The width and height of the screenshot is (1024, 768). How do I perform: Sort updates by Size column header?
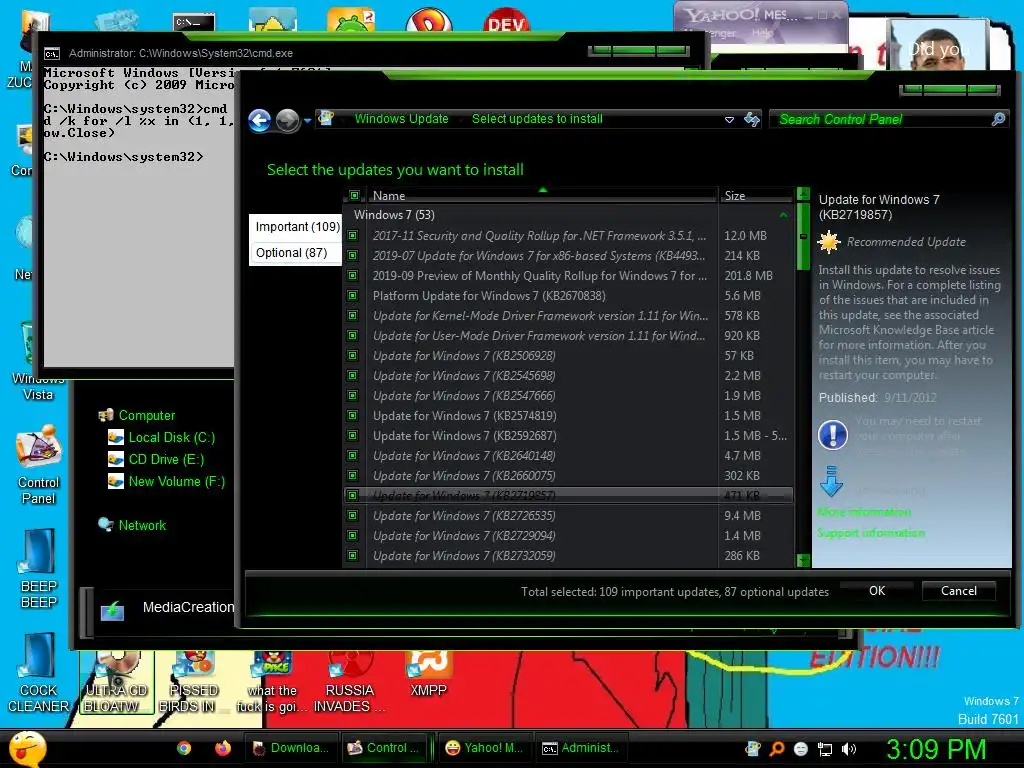(756, 195)
